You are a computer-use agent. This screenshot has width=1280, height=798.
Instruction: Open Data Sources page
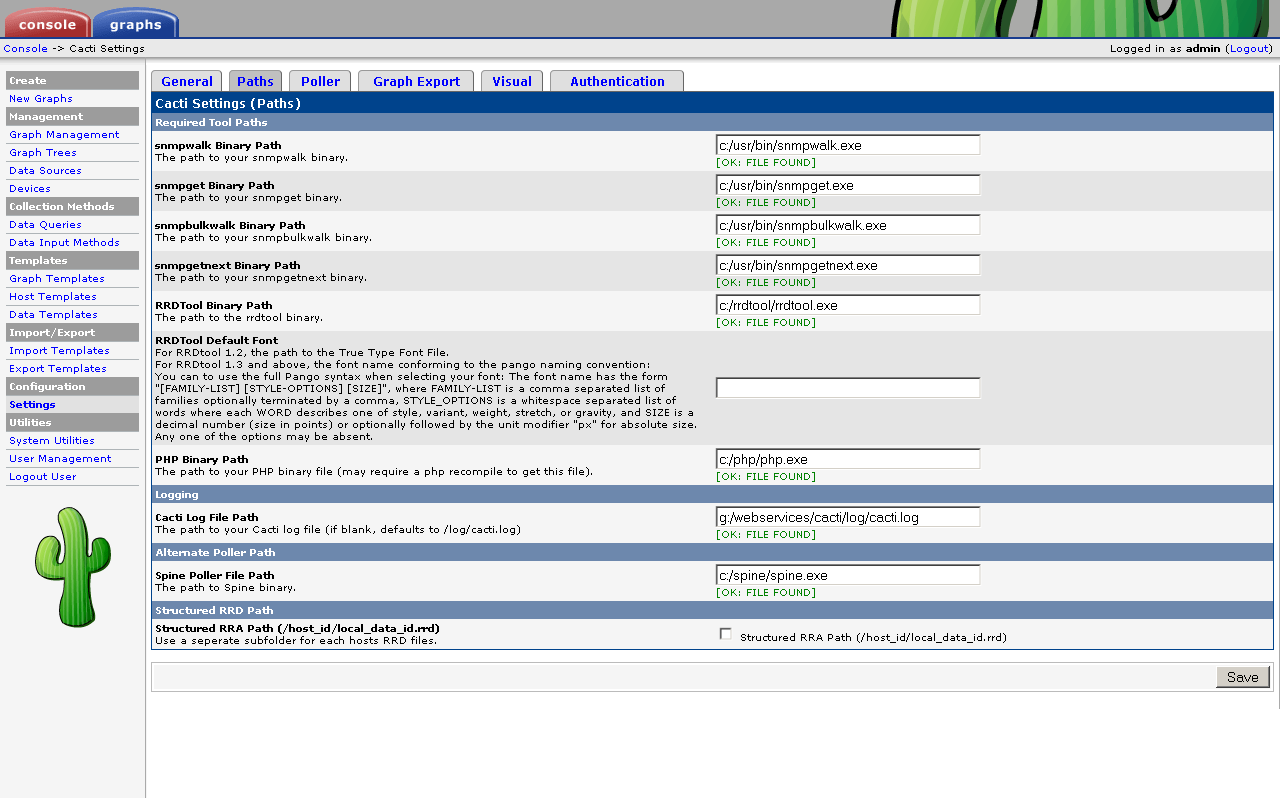coord(45,171)
